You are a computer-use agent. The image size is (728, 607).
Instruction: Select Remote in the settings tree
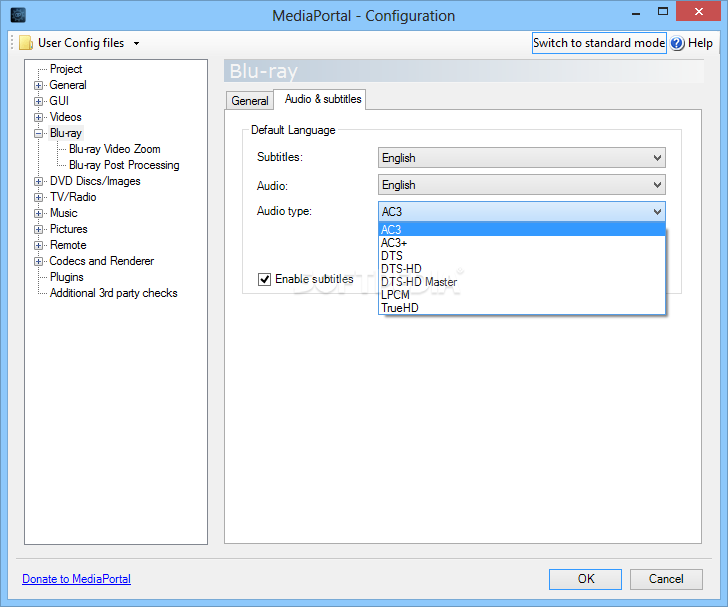point(68,245)
